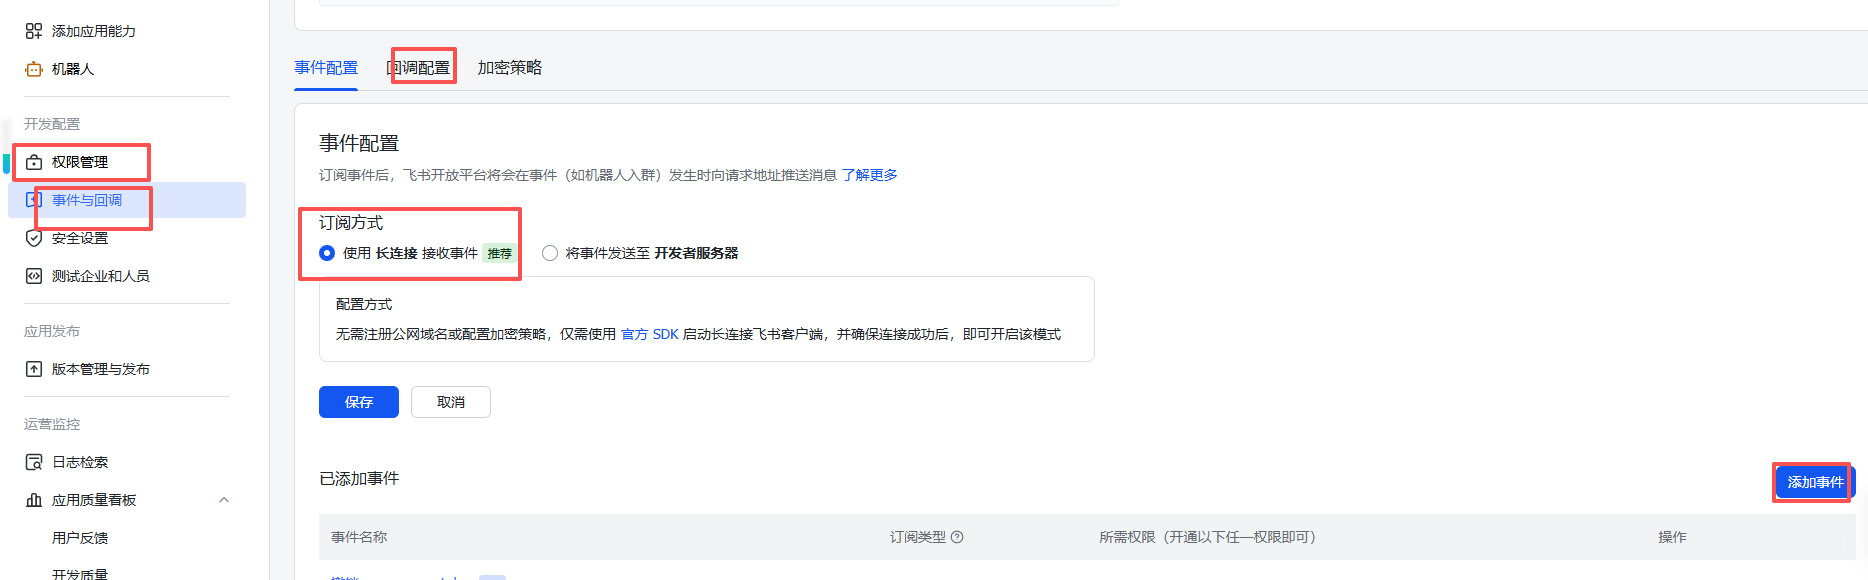Open the 了解更多 link
This screenshot has width=1868, height=580.
pos(869,175)
